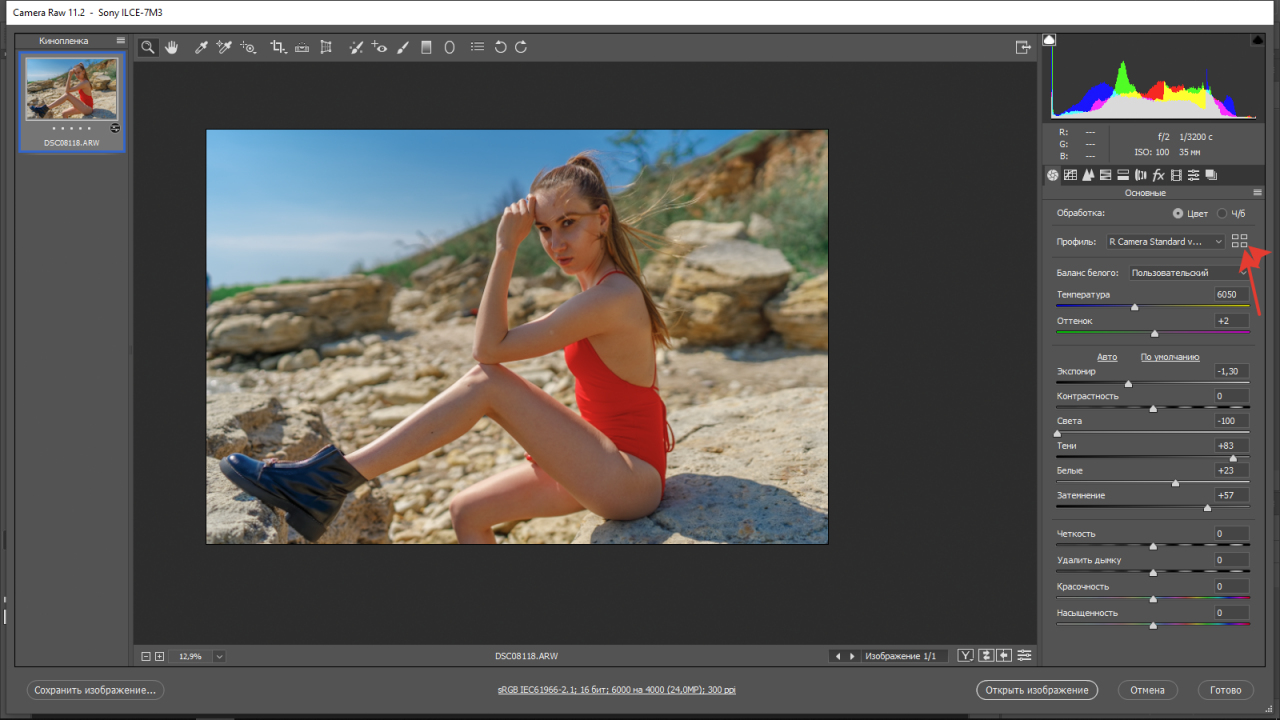The image size is (1280, 720).
Task: Select the White Balance eyedropper tool
Action: coord(201,47)
